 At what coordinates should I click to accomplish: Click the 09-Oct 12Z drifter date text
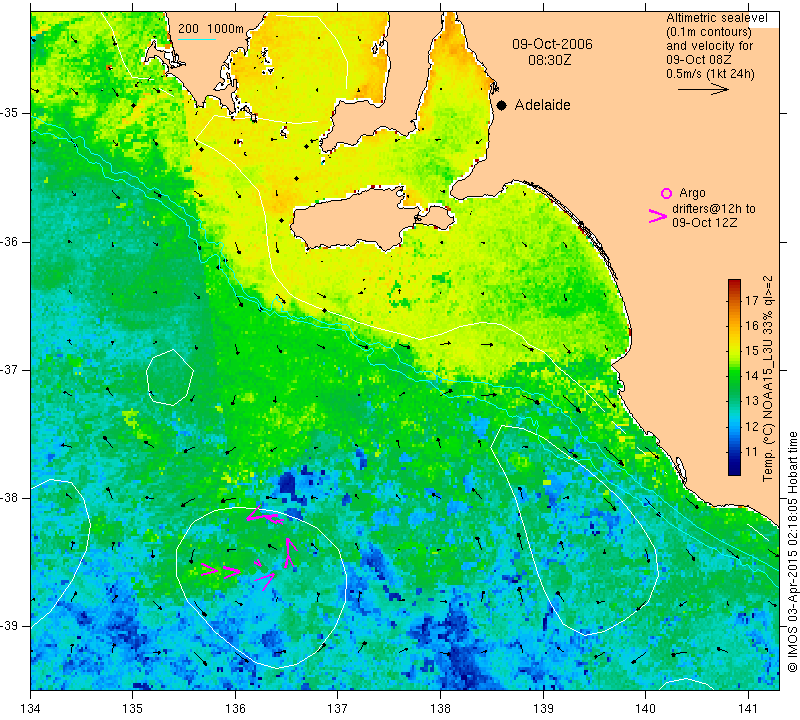click(704, 222)
